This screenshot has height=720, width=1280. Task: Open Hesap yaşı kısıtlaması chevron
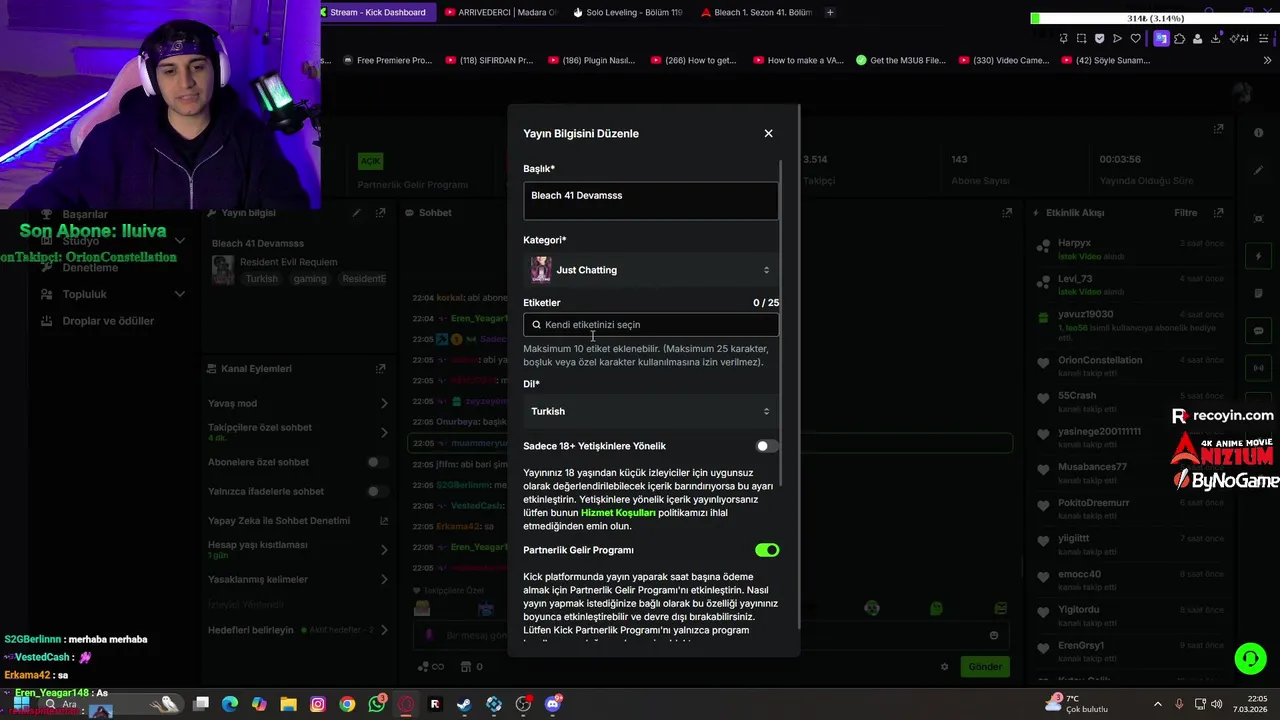point(384,549)
